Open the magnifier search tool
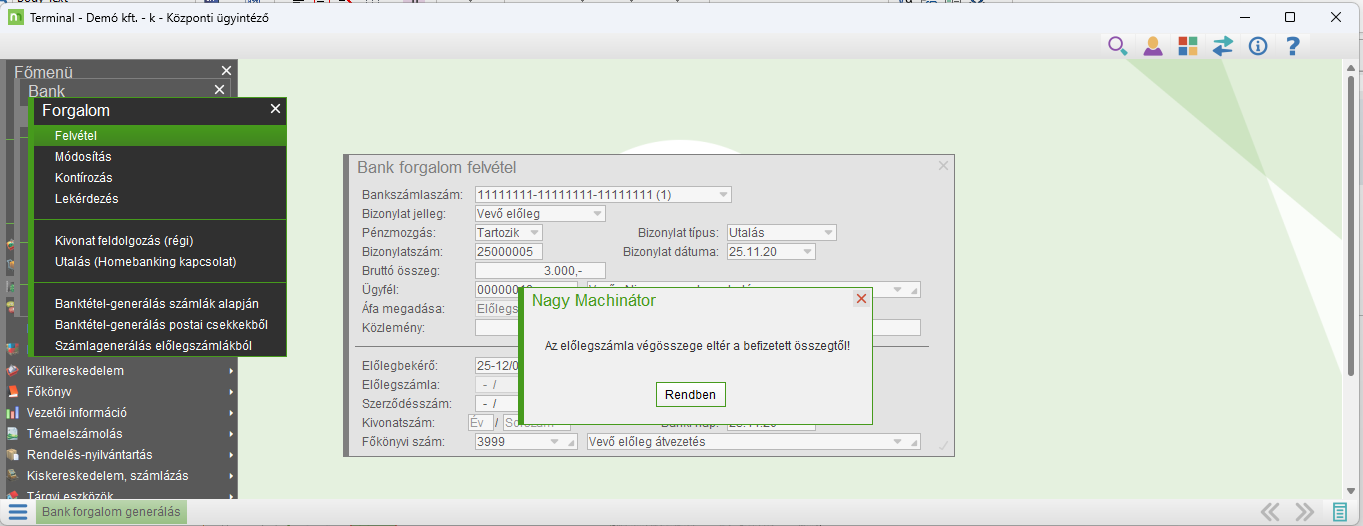This screenshot has width=1363, height=526. tap(1117, 45)
